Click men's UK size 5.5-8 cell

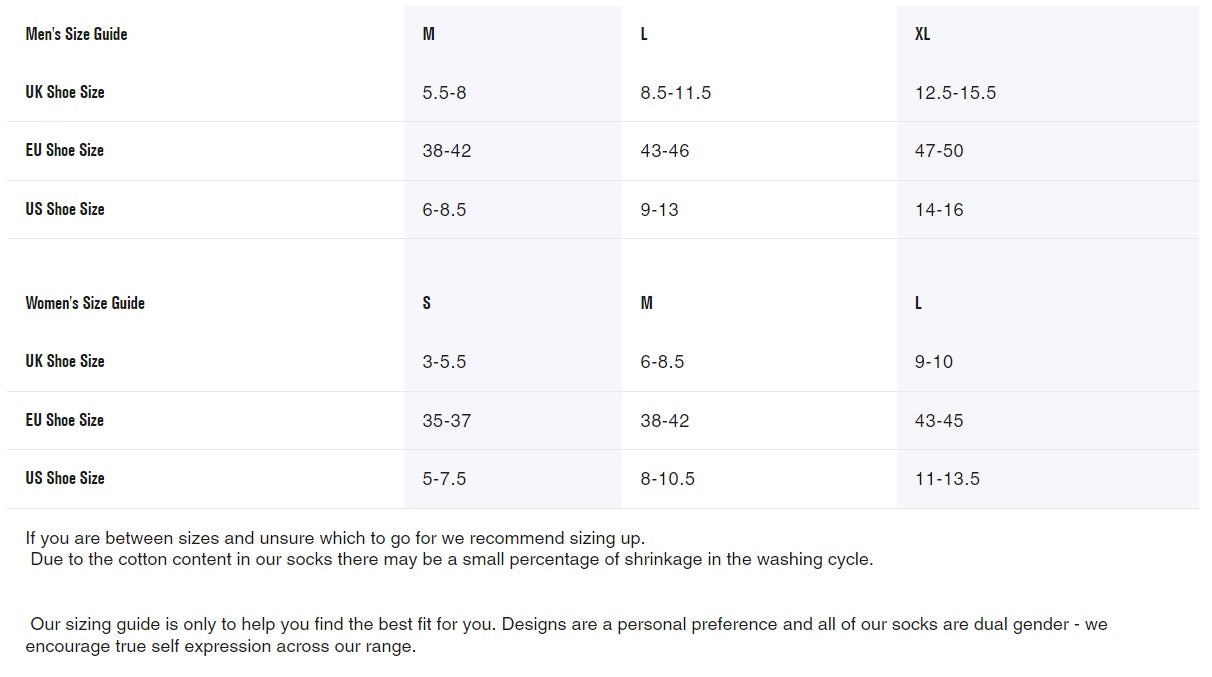coord(444,93)
